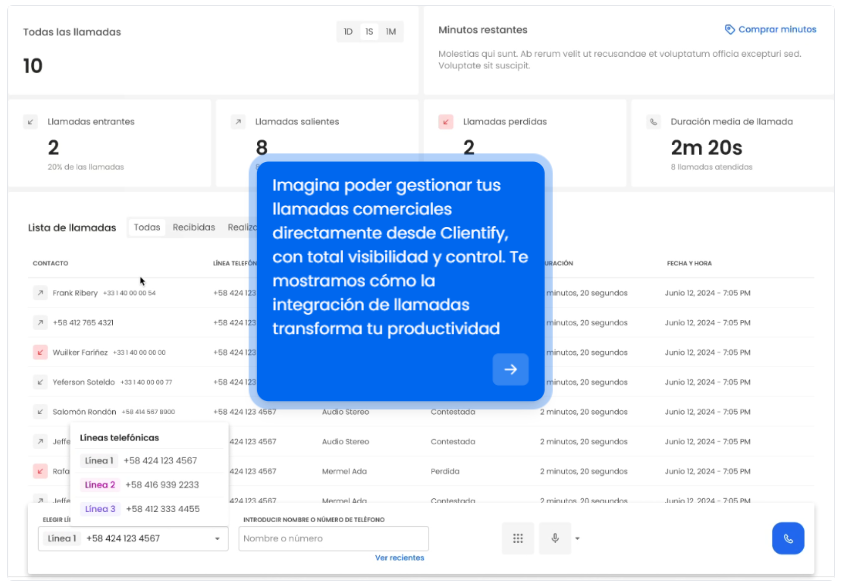841x584 pixels.
Task: Select the 1D time range
Action: 348,32
